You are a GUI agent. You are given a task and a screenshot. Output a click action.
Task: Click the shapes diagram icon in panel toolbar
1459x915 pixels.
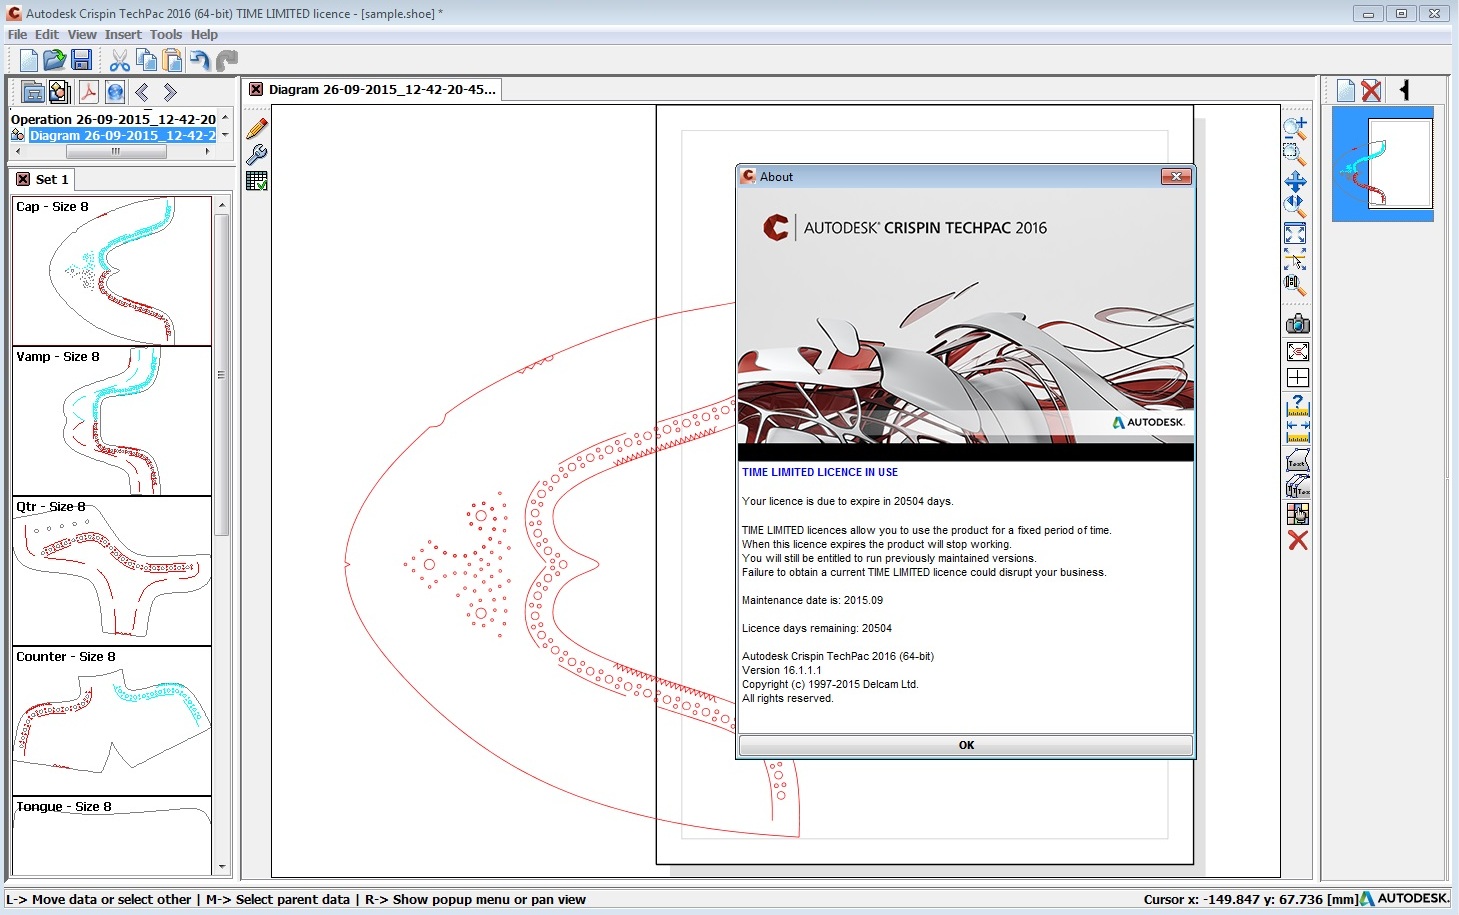(x=59, y=92)
